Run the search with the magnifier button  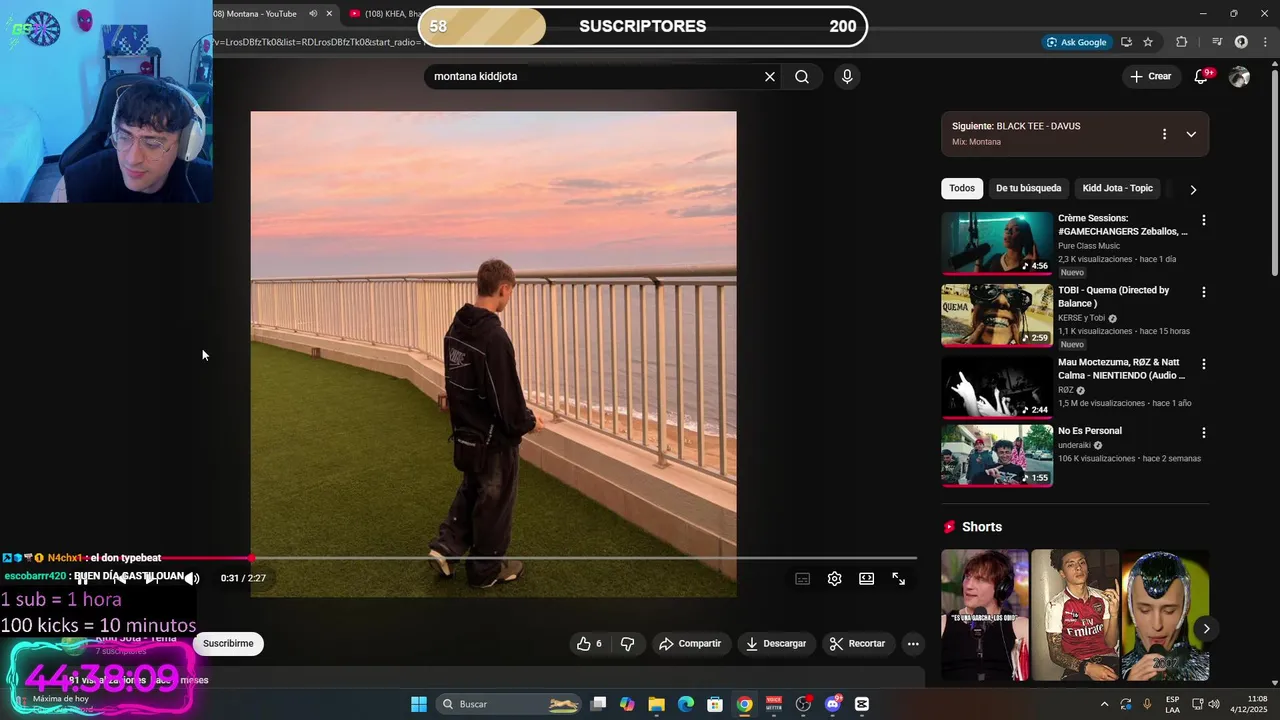coord(802,76)
